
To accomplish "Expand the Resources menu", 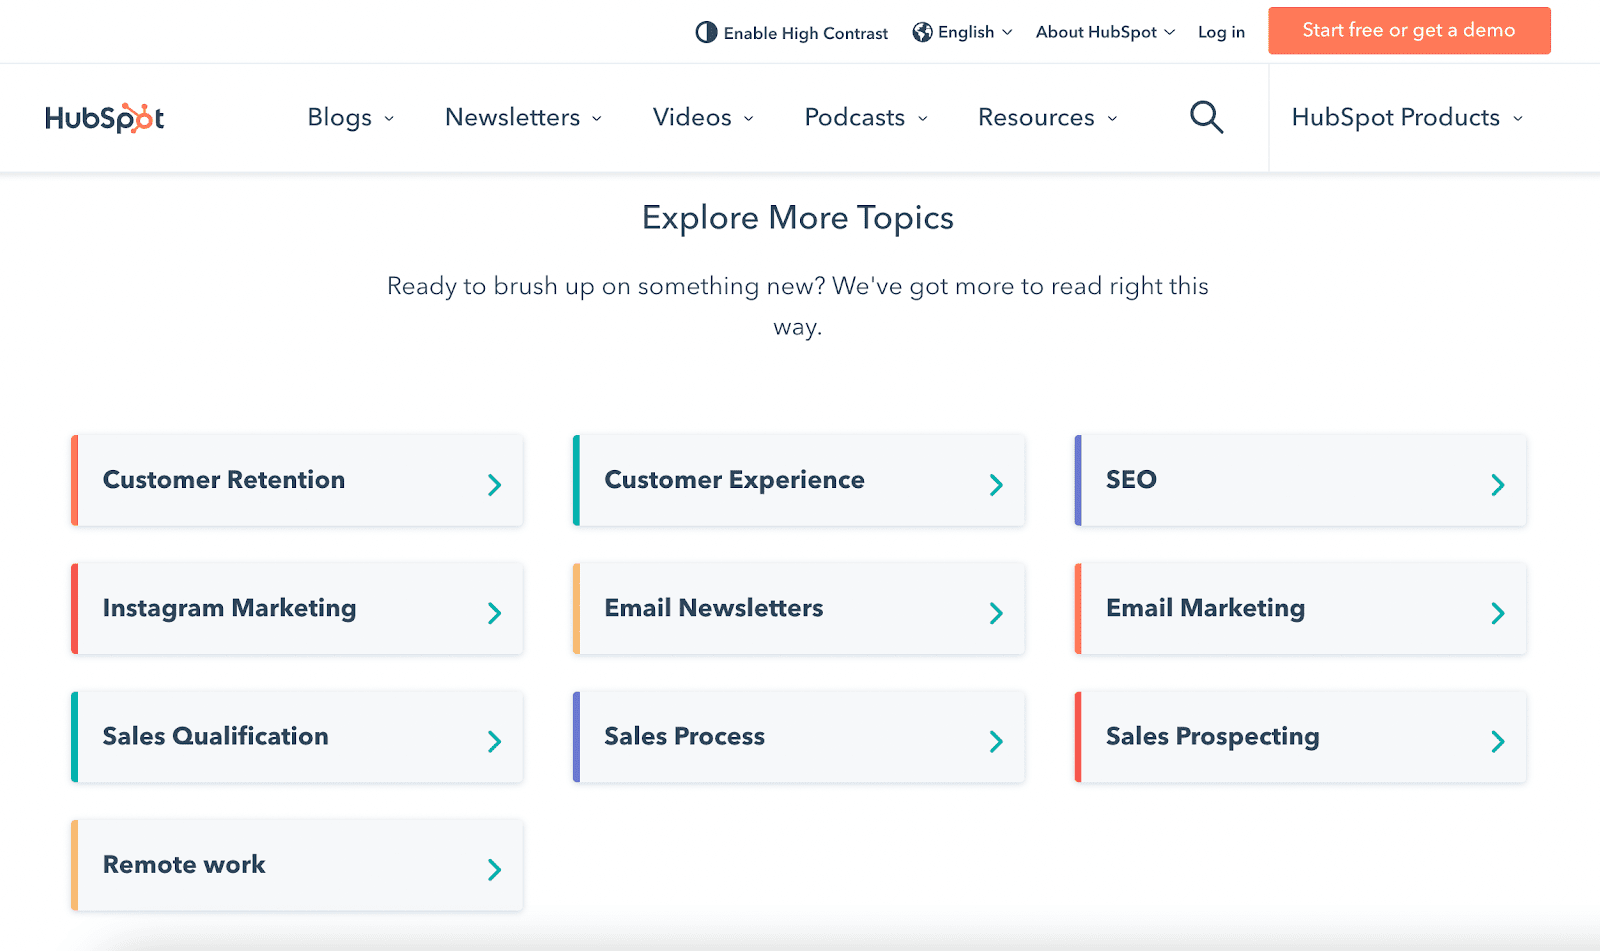I will 1048,118.
